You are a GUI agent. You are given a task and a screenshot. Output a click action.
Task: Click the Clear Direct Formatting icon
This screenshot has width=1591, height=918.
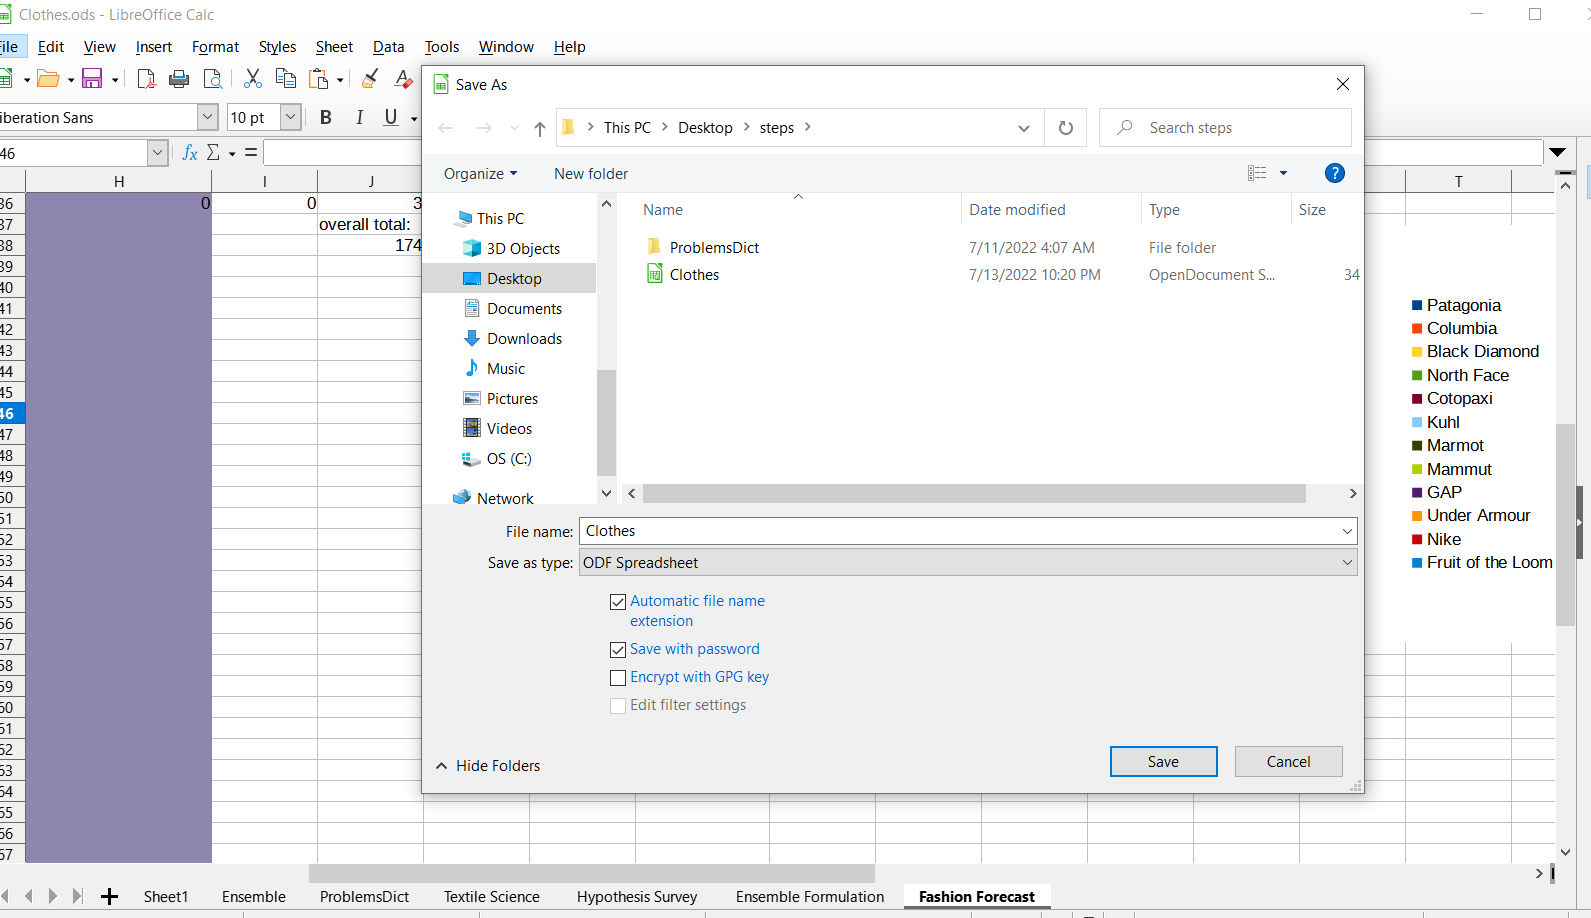pyautogui.click(x=403, y=79)
